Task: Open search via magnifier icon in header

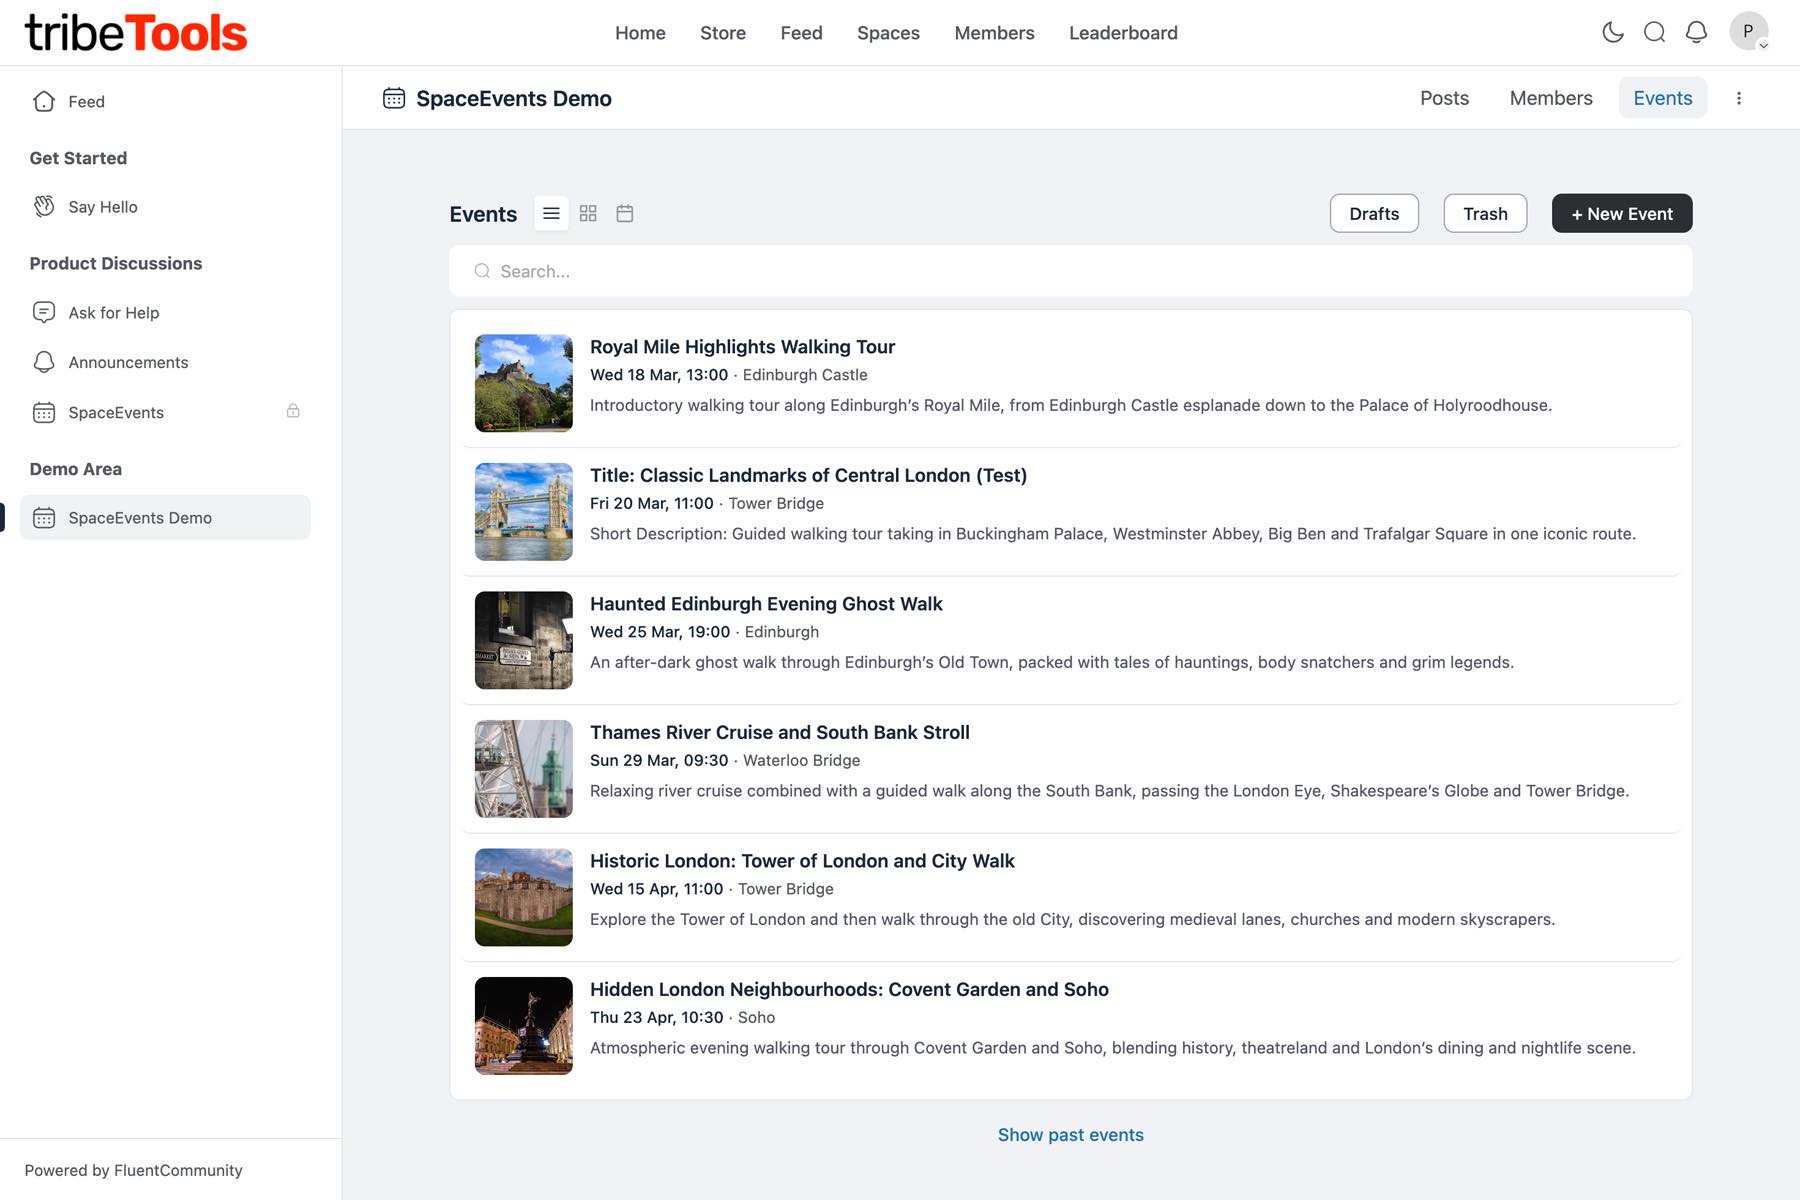Action: pos(1654,32)
